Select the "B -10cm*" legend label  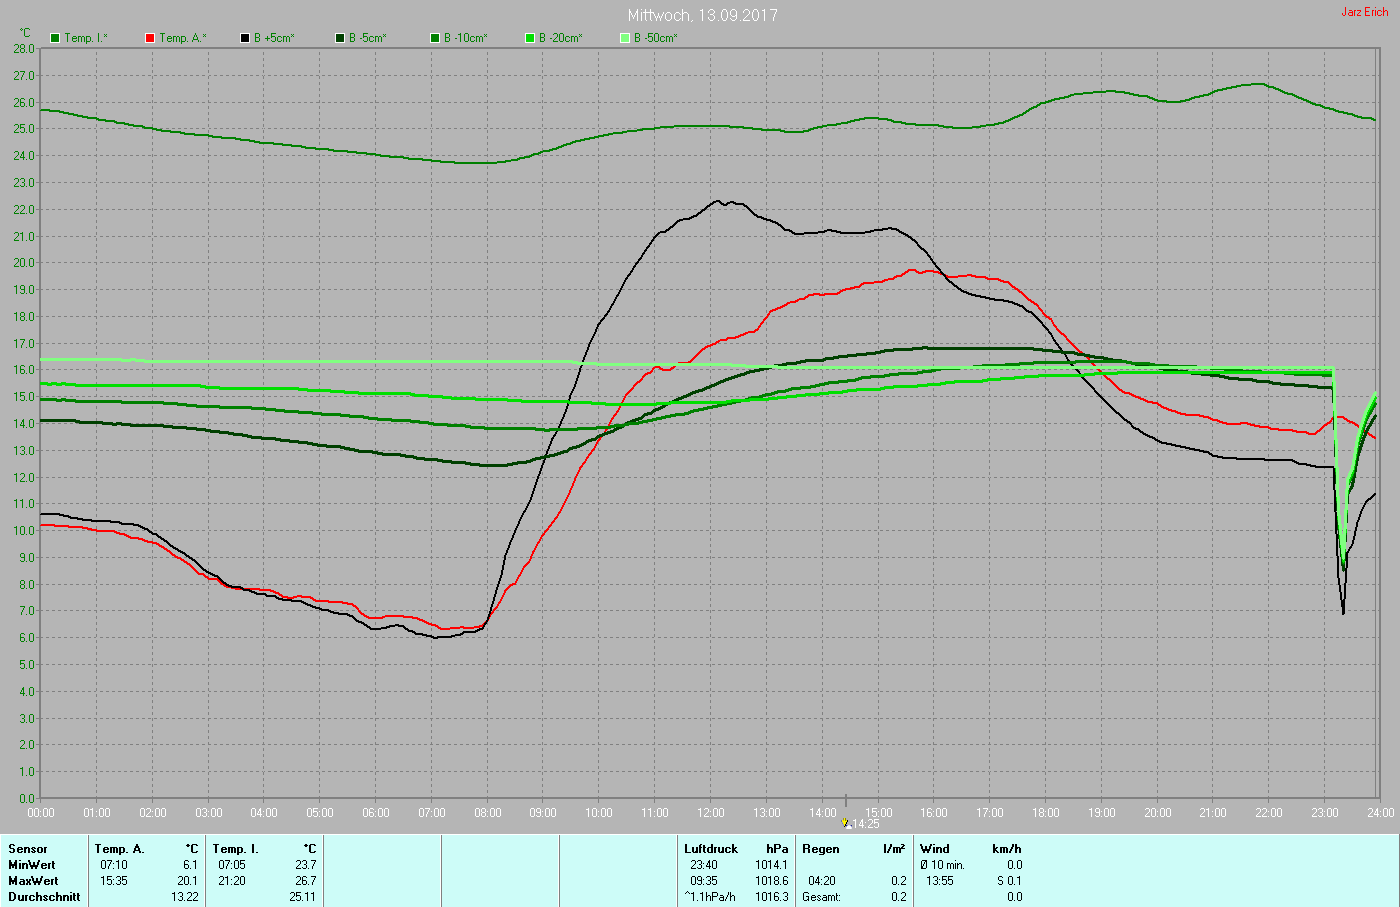[x=466, y=38]
